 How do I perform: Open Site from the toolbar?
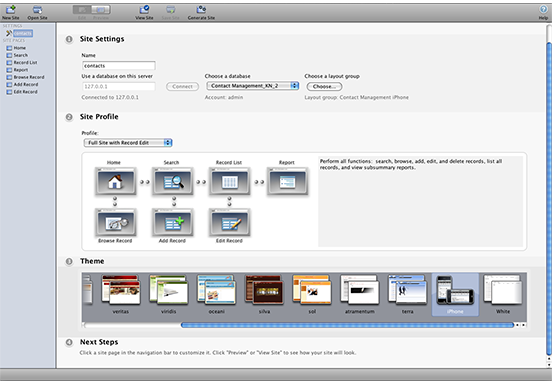pyautogui.click(x=37, y=12)
